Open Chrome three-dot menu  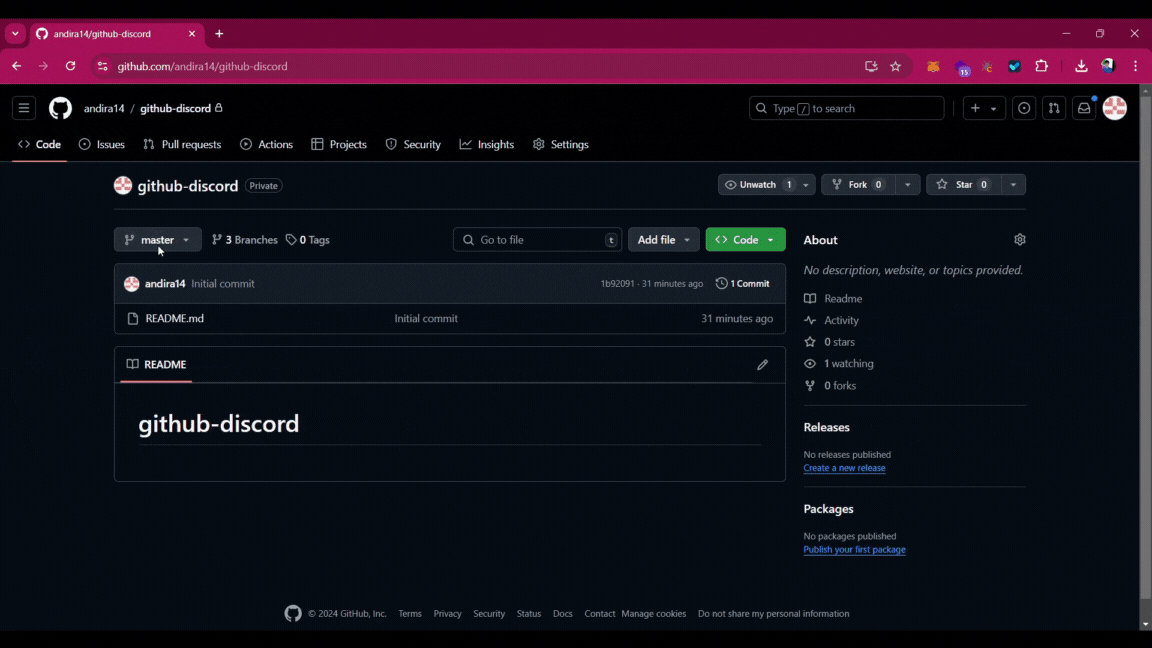(x=1135, y=66)
